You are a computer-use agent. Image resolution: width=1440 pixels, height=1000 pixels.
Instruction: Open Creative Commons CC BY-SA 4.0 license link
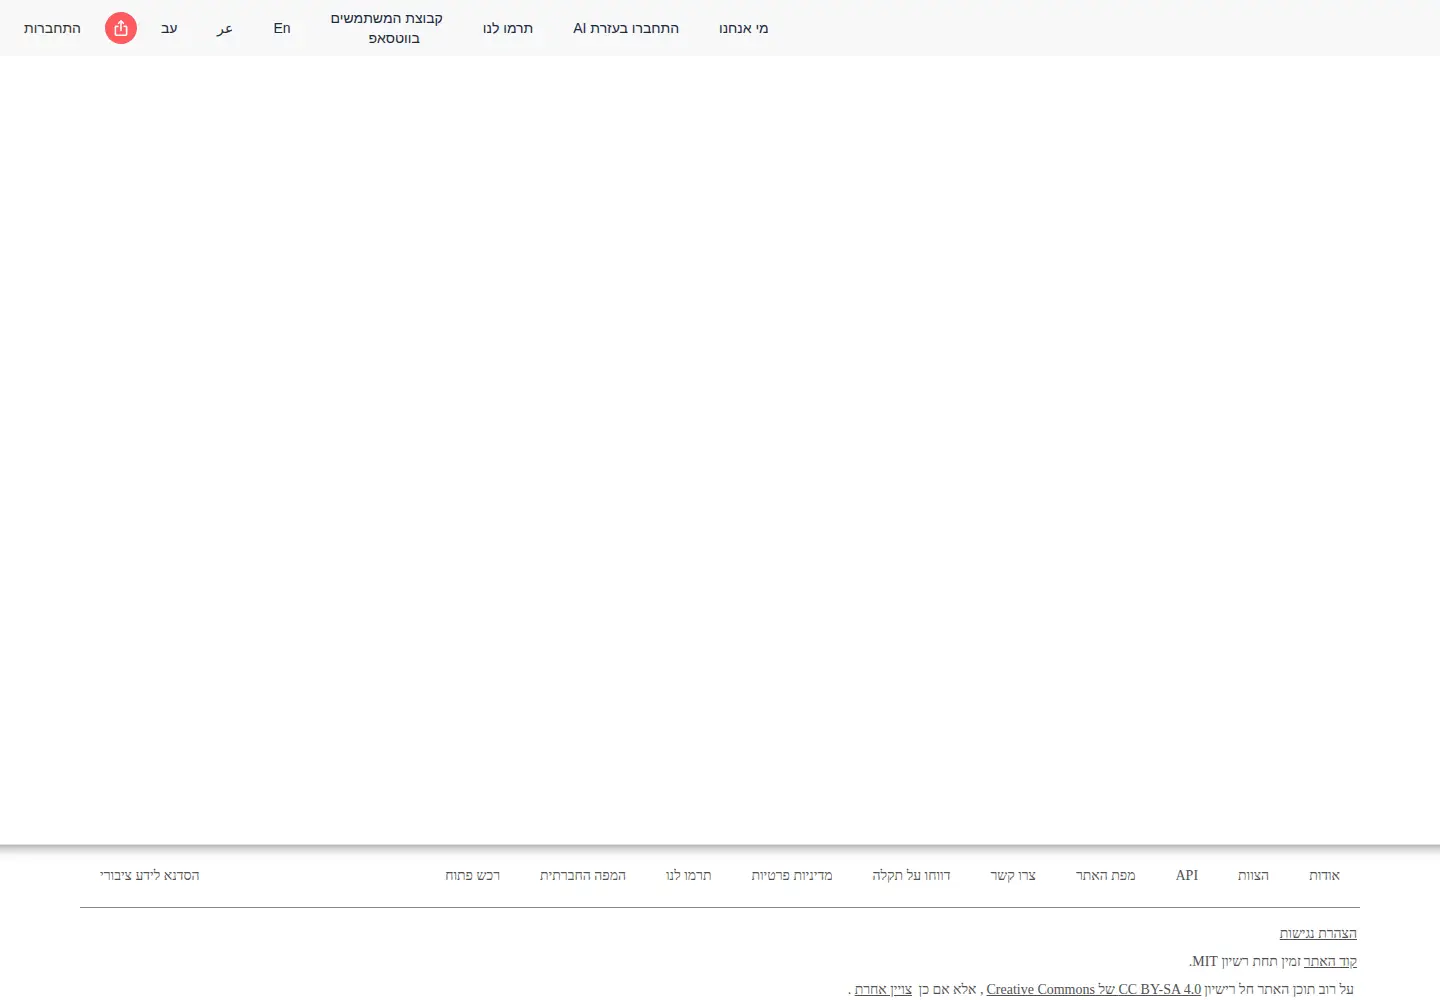1094,989
